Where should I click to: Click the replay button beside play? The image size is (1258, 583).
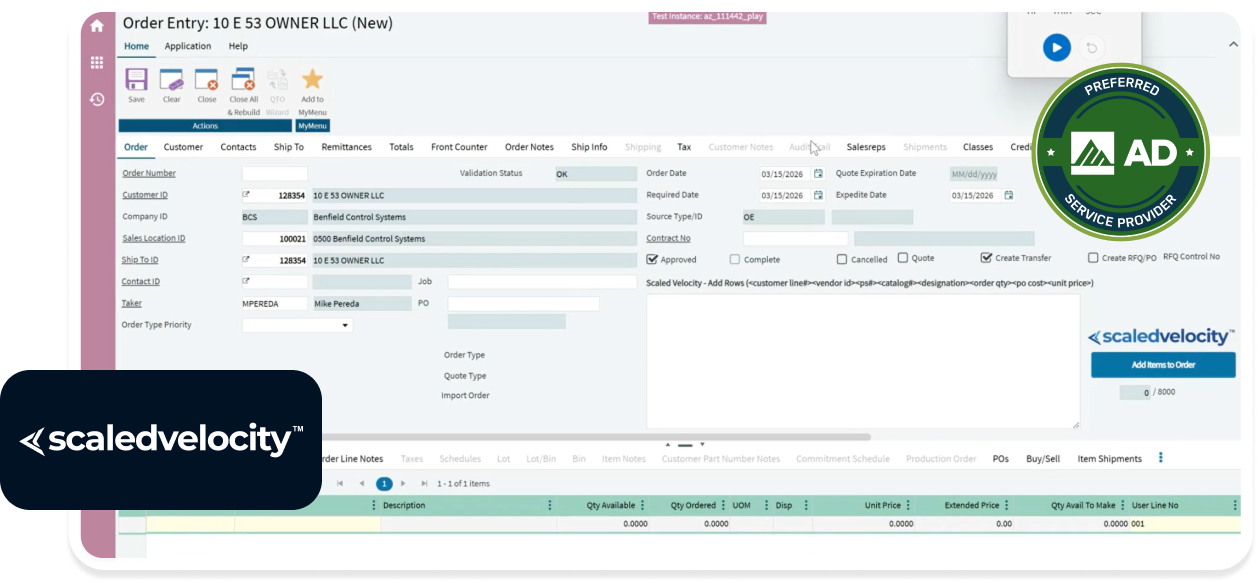1092,47
